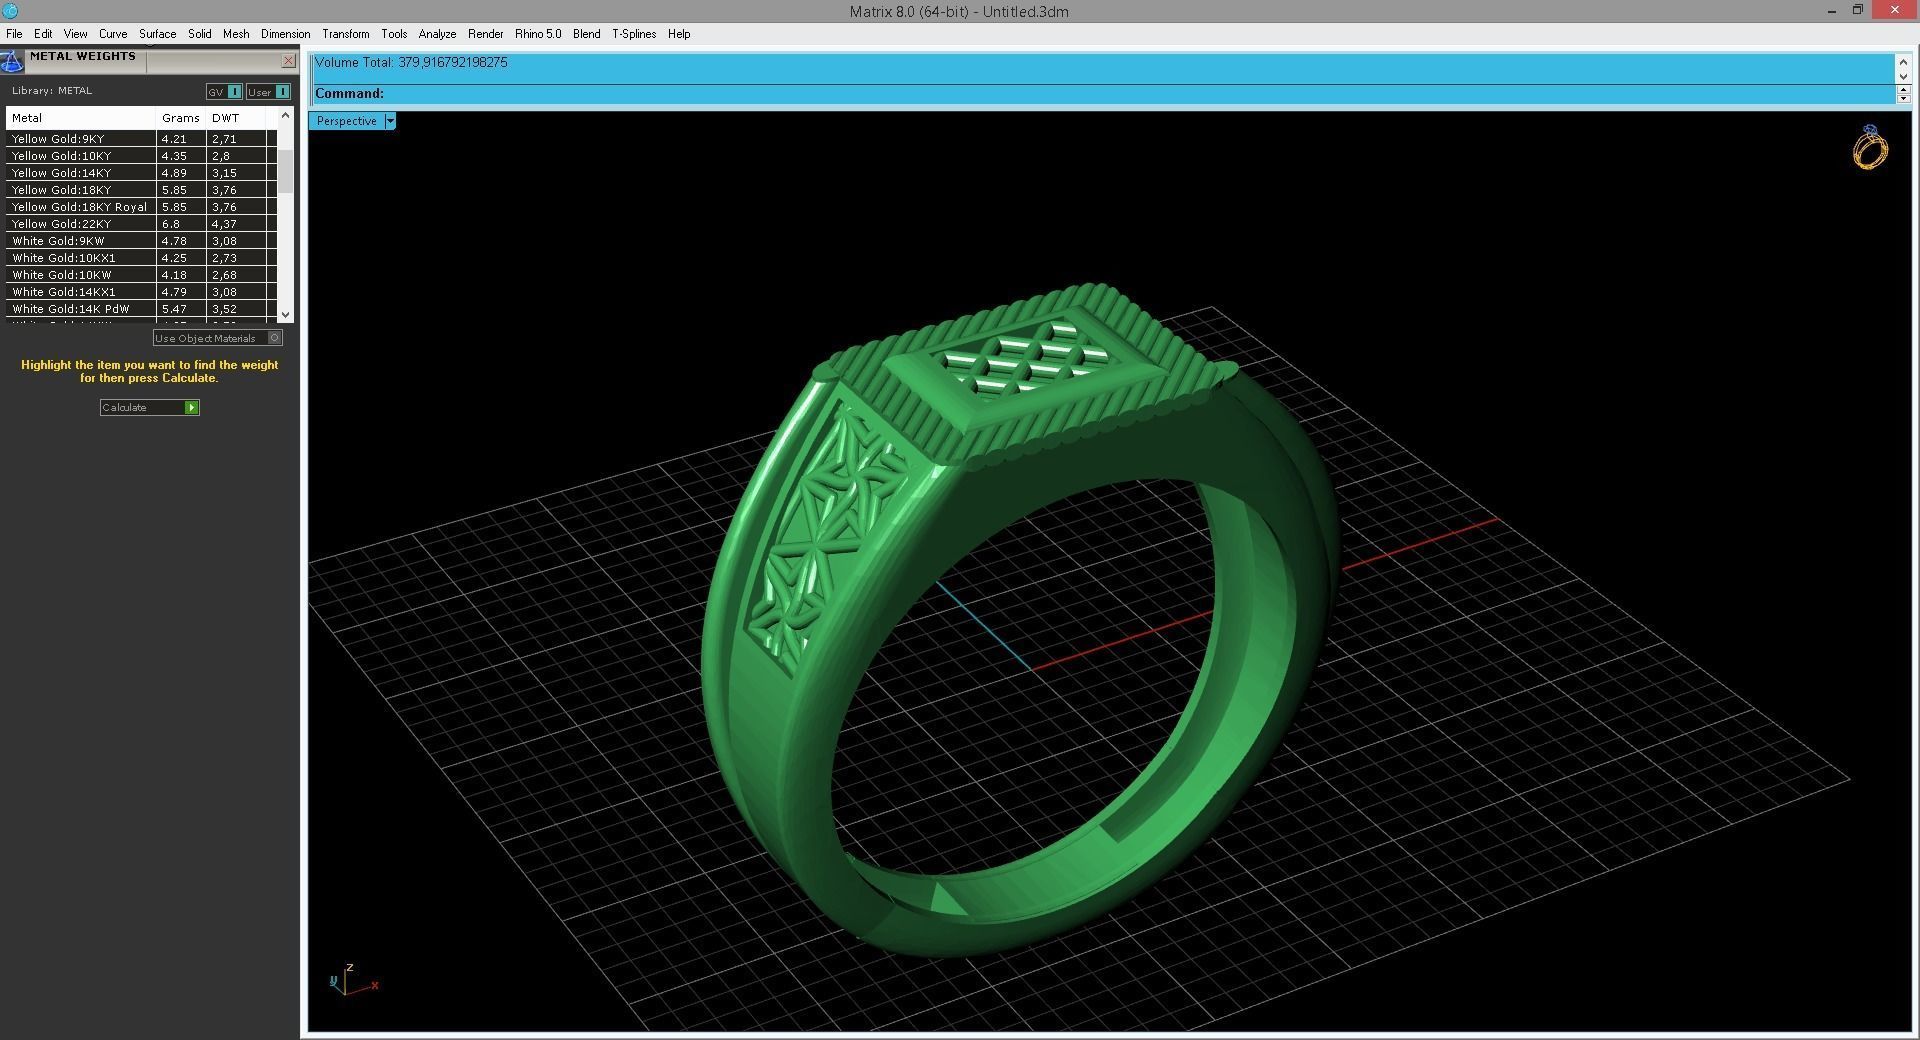This screenshot has width=1920, height=1040.
Task: Click command history scroll down arrow
Action: pos(1903,76)
